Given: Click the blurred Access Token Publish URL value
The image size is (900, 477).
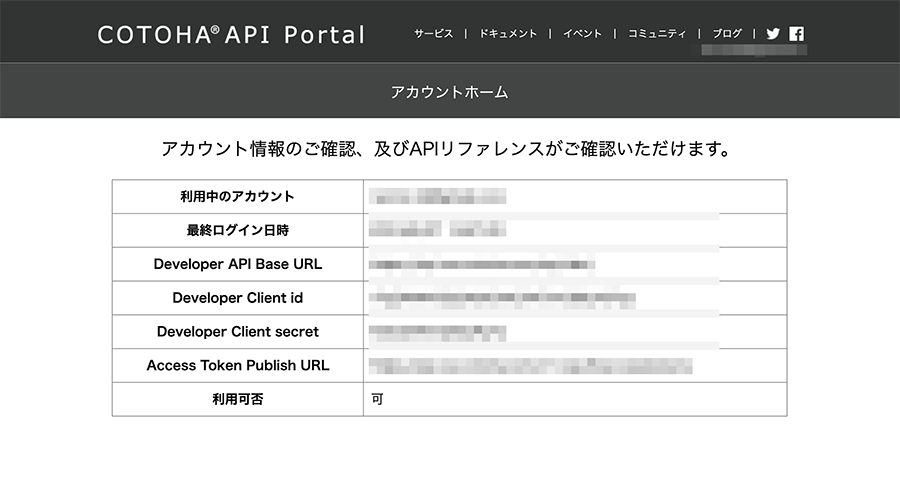Looking at the screenshot, I should [530, 366].
